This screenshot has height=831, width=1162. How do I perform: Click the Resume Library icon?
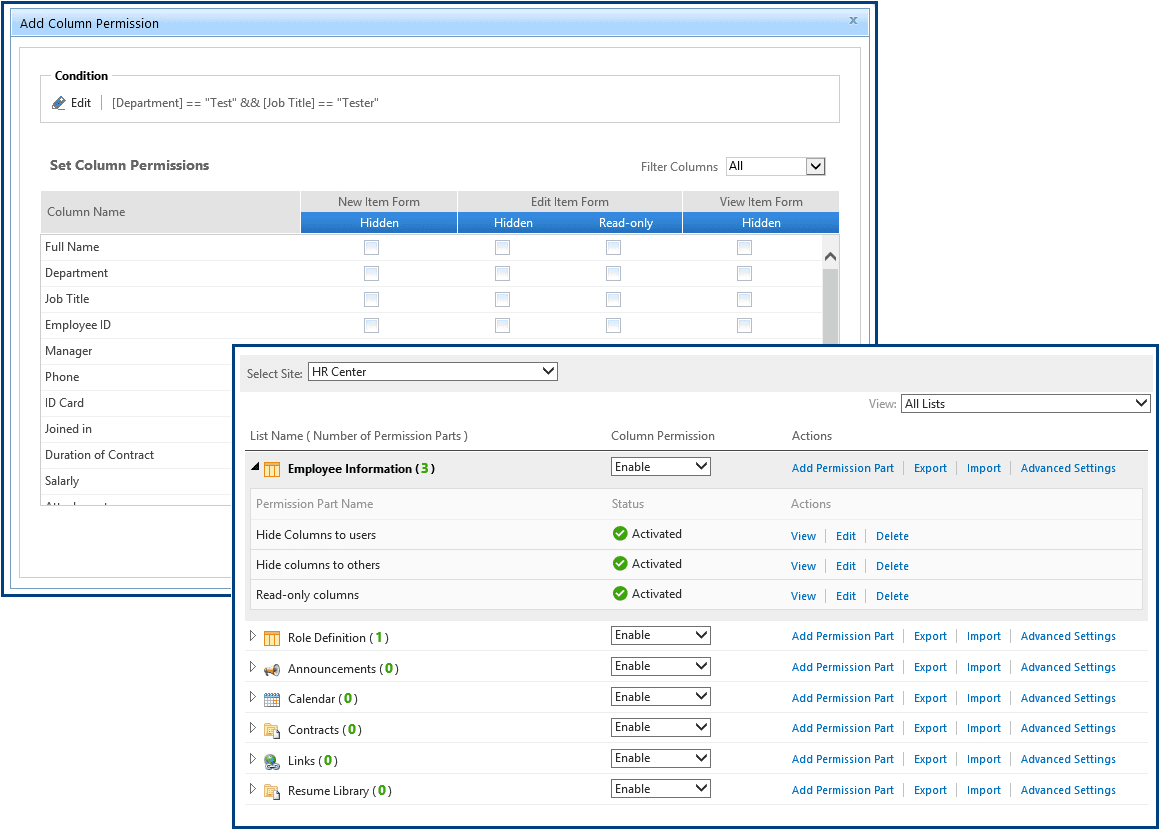pyautogui.click(x=272, y=792)
